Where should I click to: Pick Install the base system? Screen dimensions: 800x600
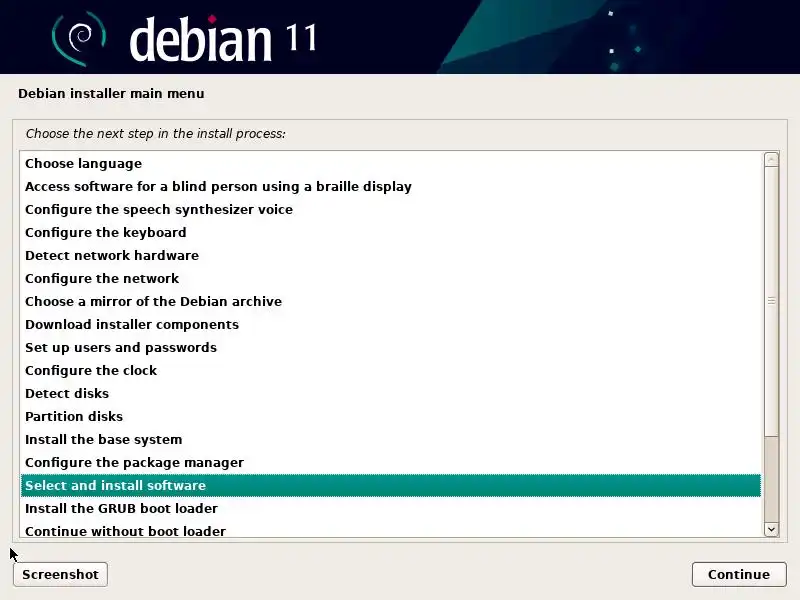coord(391,439)
